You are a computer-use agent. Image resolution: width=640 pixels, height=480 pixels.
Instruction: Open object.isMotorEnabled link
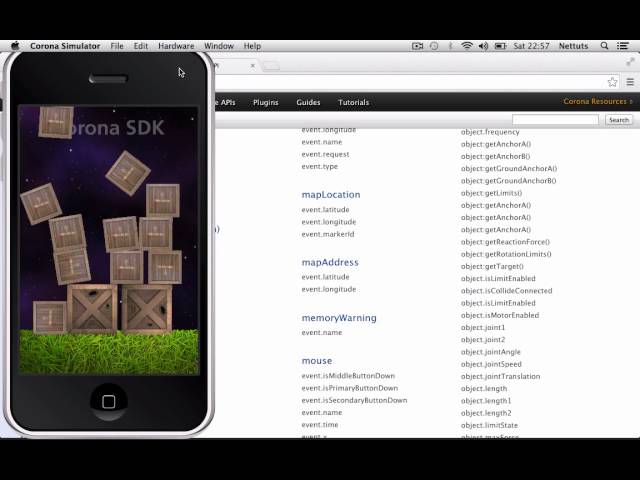pos(500,315)
